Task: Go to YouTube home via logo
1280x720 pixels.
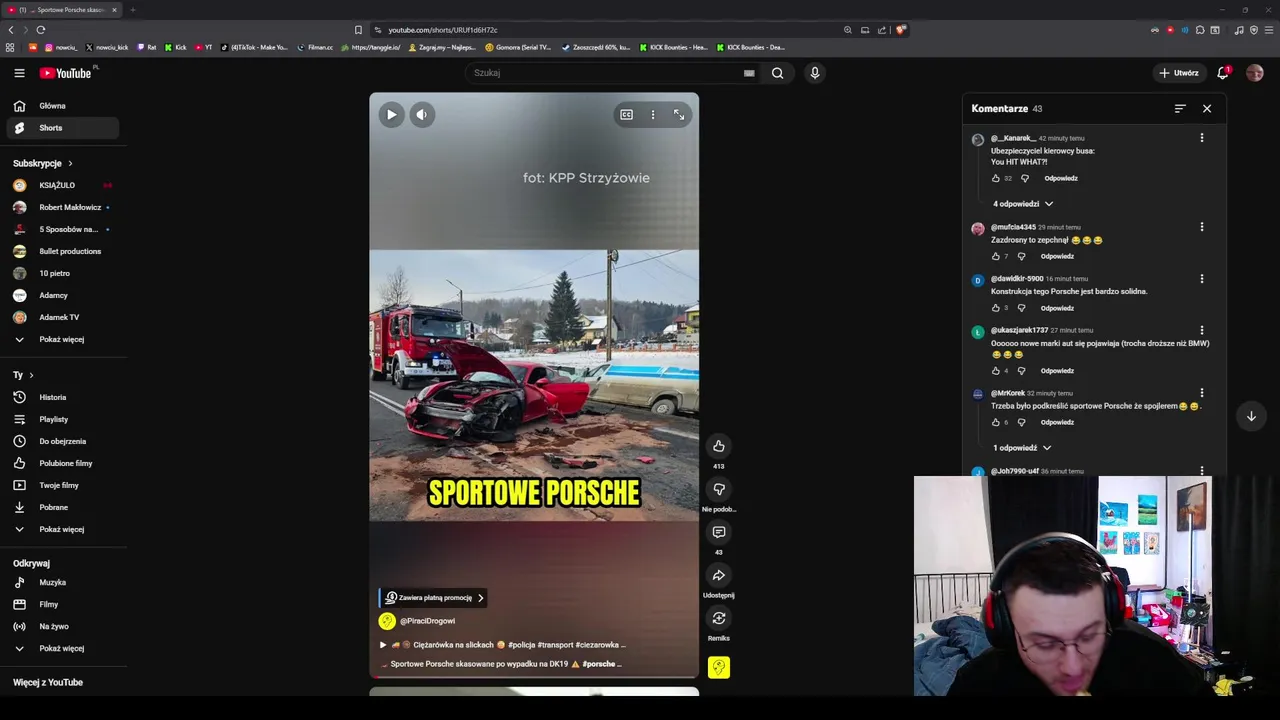Action: pyautogui.click(x=66, y=73)
